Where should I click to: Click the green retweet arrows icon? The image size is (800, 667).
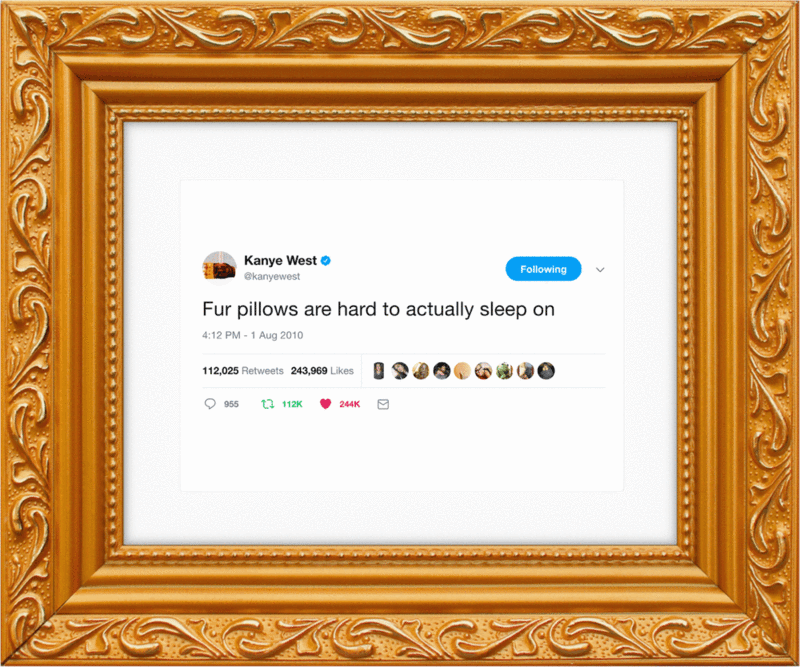click(267, 404)
